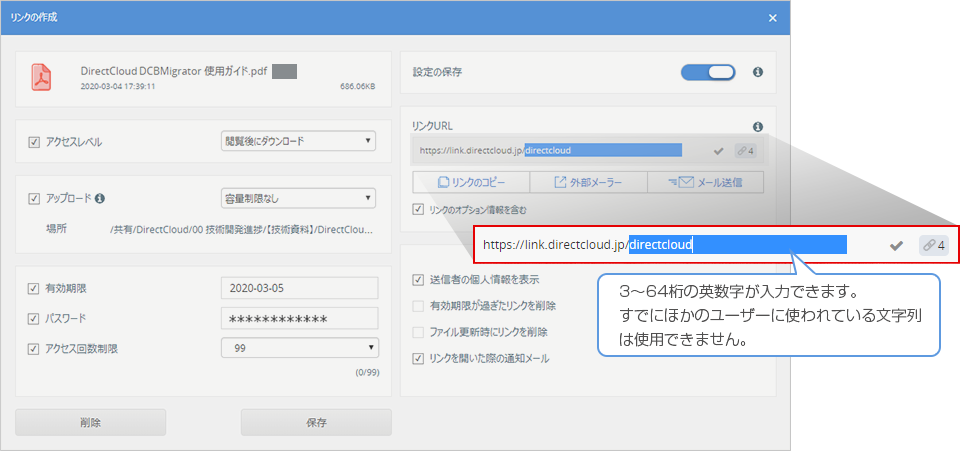Image resolution: width=960 pixels, height=451 pixels.
Task: Click the info icon beside リンクURL
Action: (x=757, y=127)
